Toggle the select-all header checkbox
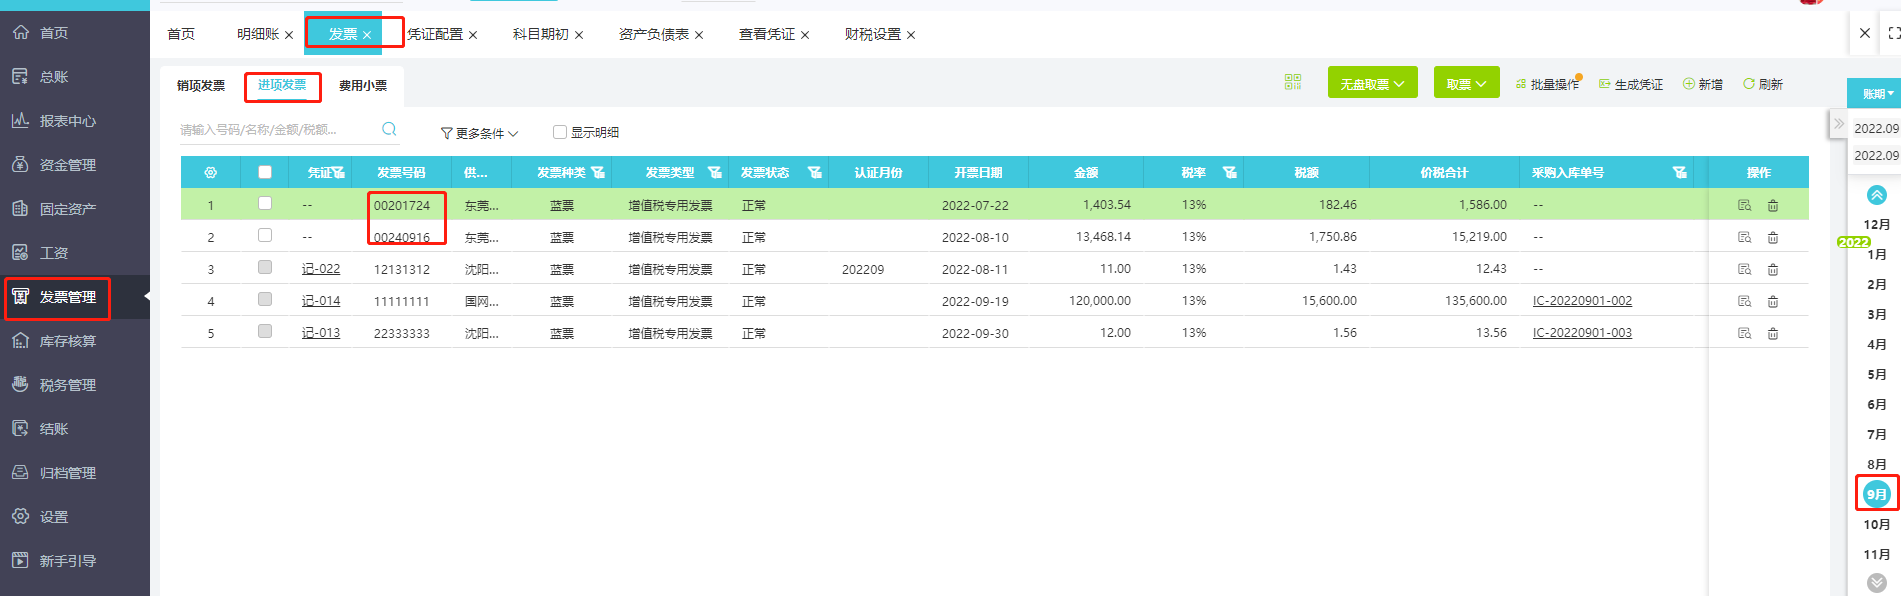Image resolution: width=1901 pixels, height=596 pixels. point(265,172)
